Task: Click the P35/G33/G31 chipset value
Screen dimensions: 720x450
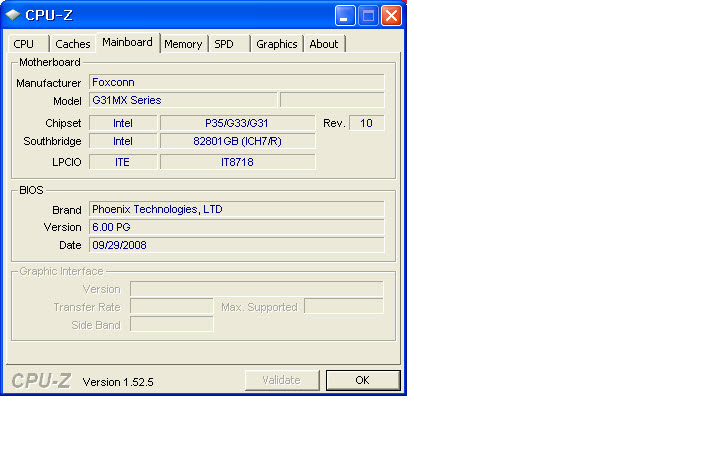Action: click(x=237, y=123)
